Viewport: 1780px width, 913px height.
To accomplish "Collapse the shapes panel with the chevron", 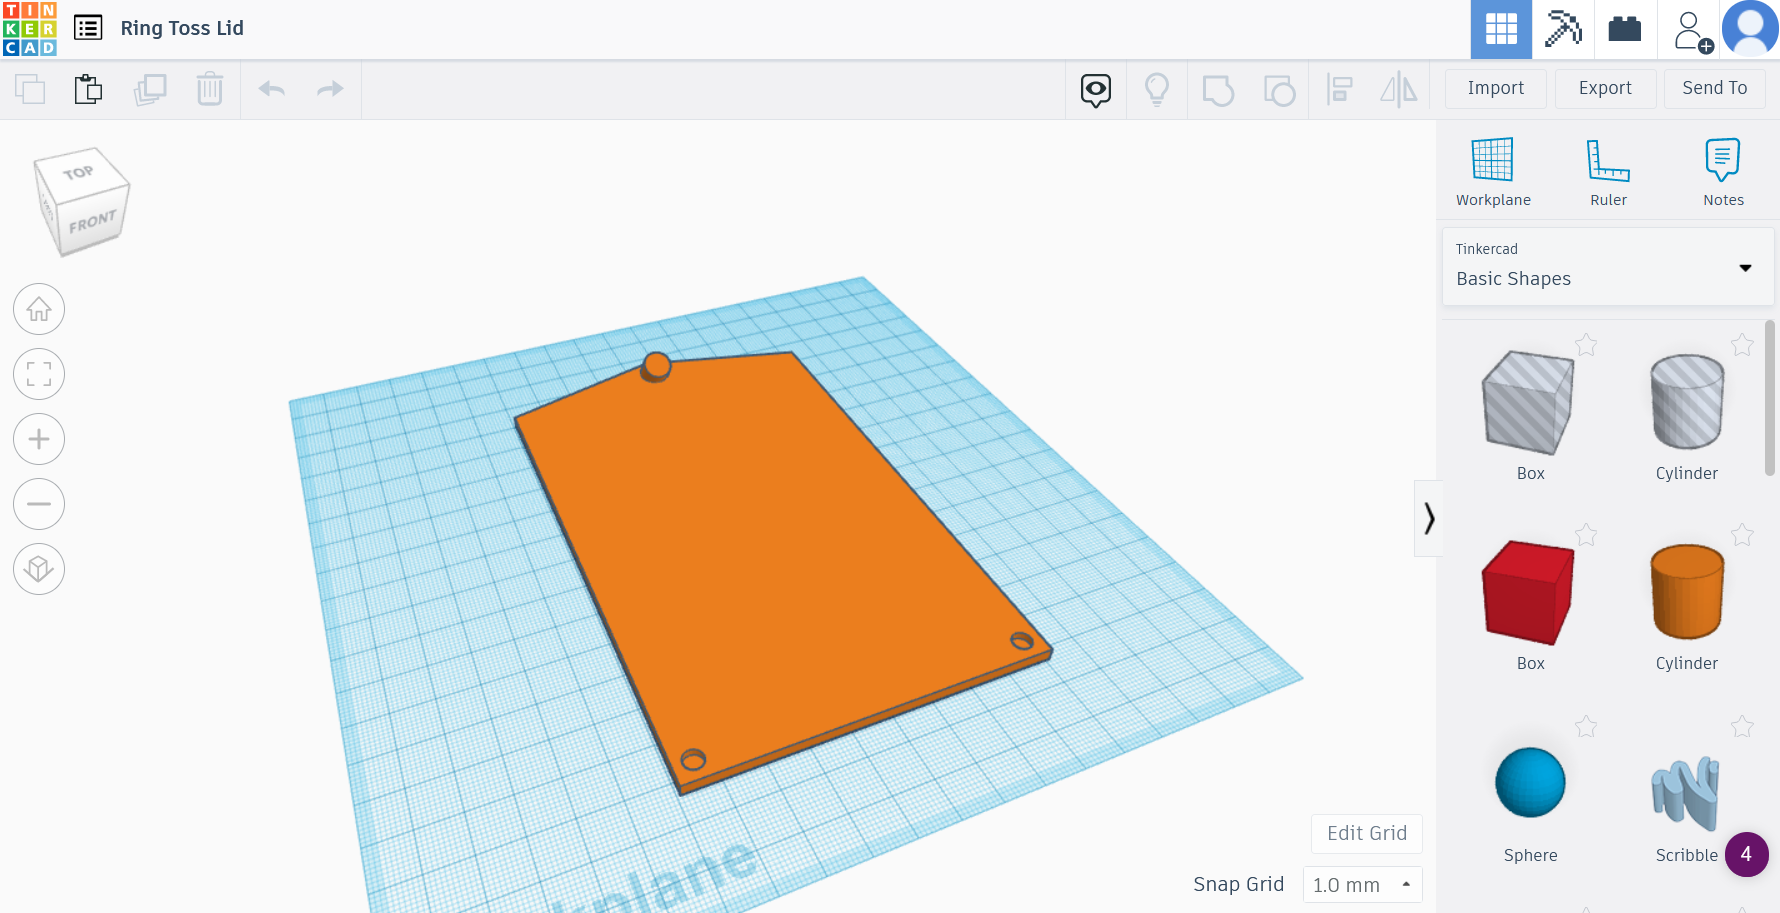I will point(1430,519).
